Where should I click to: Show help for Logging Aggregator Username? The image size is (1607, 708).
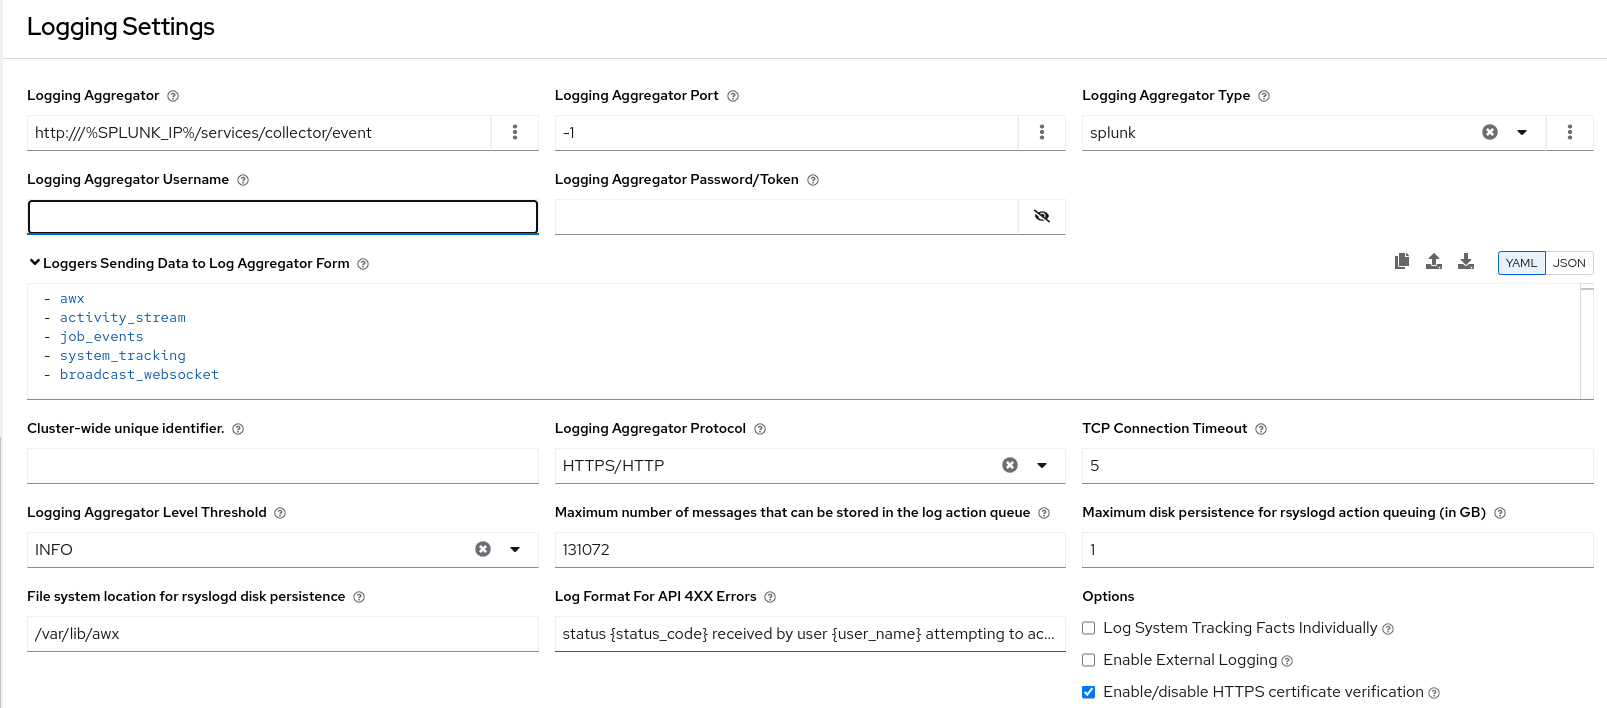[x=243, y=180]
